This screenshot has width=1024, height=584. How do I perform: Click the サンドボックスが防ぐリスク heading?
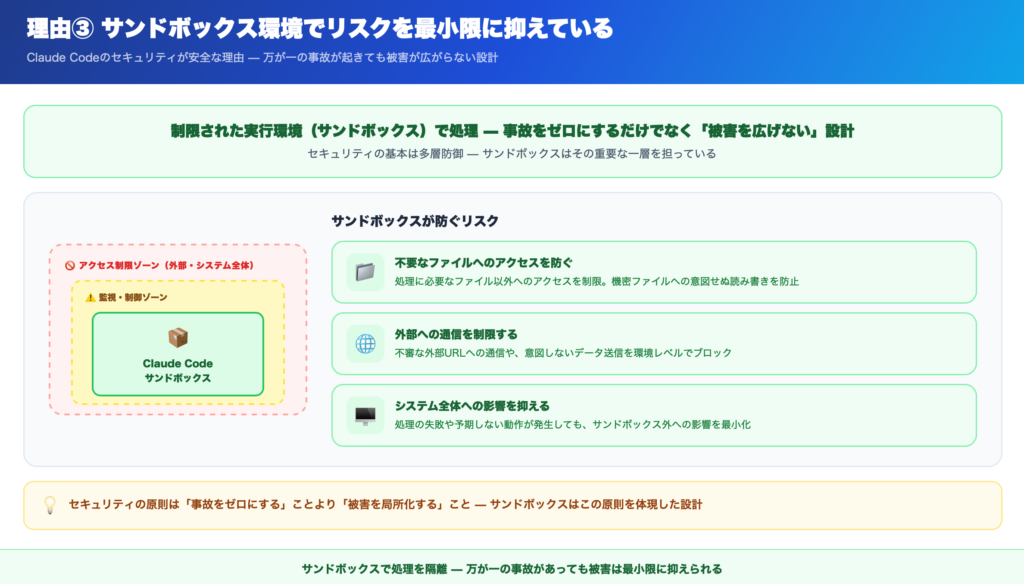click(414, 220)
